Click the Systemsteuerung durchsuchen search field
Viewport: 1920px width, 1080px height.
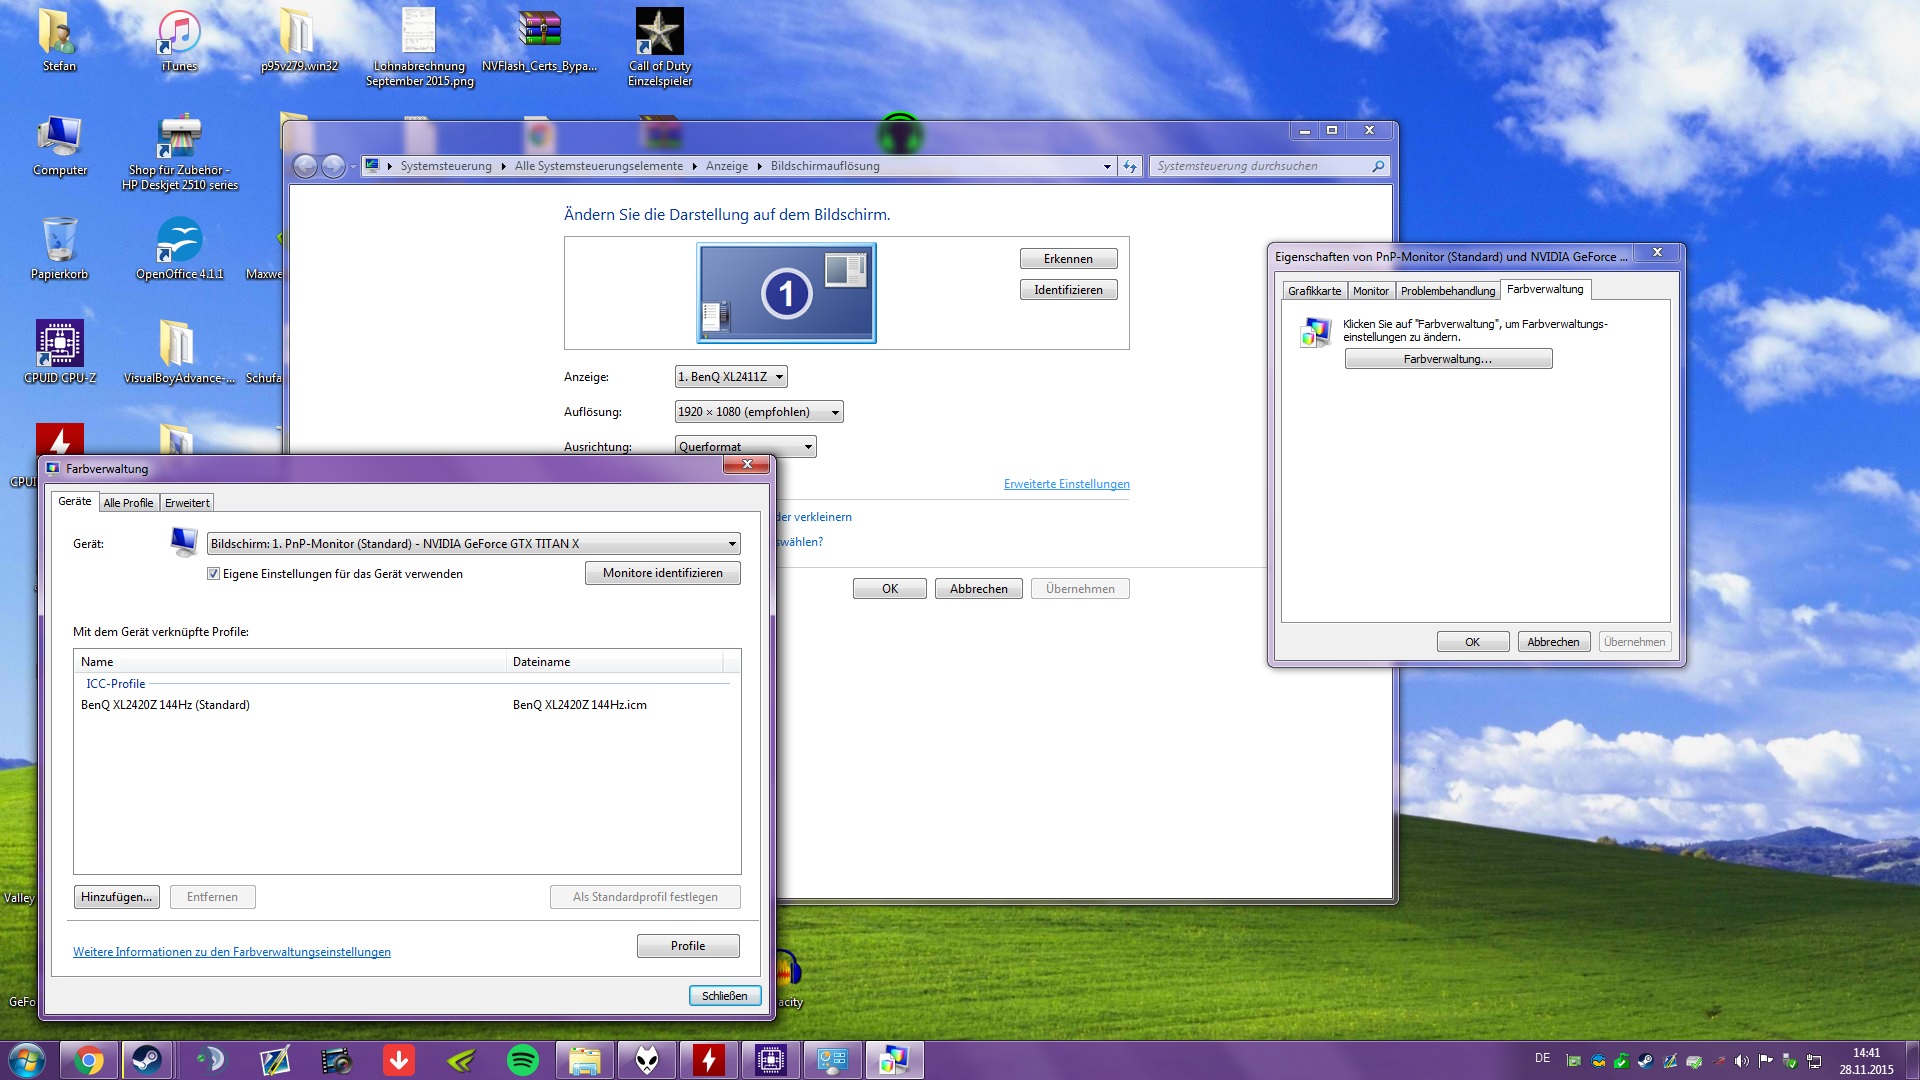point(1258,166)
